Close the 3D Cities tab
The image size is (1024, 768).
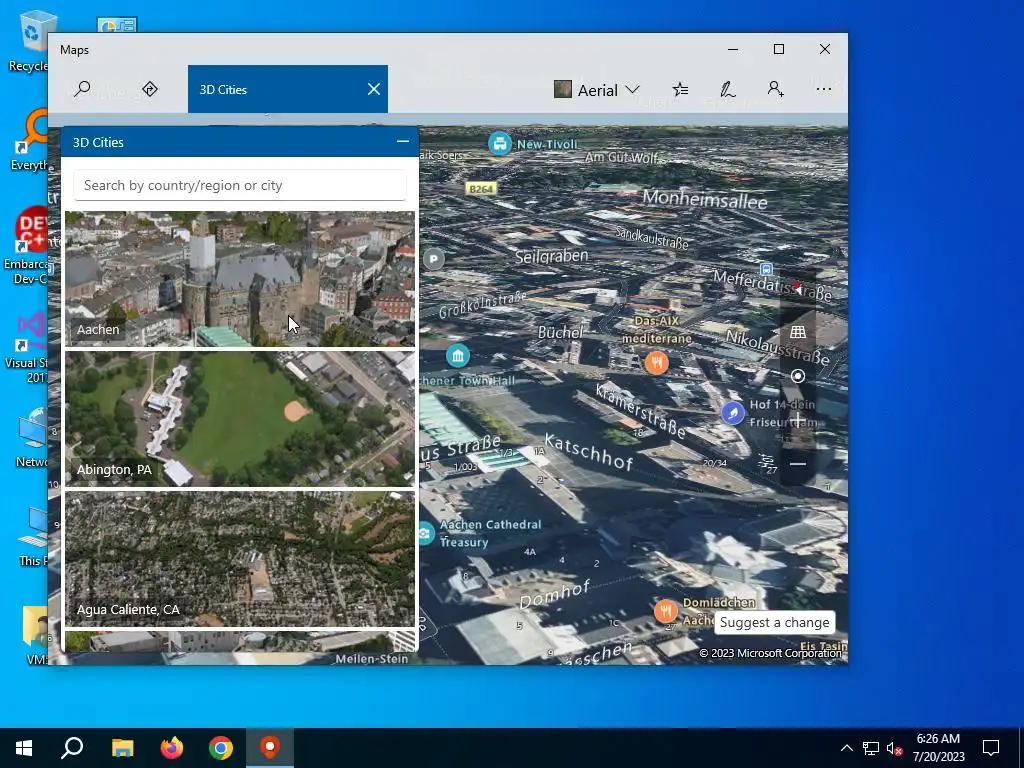pyautogui.click(x=374, y=89)
